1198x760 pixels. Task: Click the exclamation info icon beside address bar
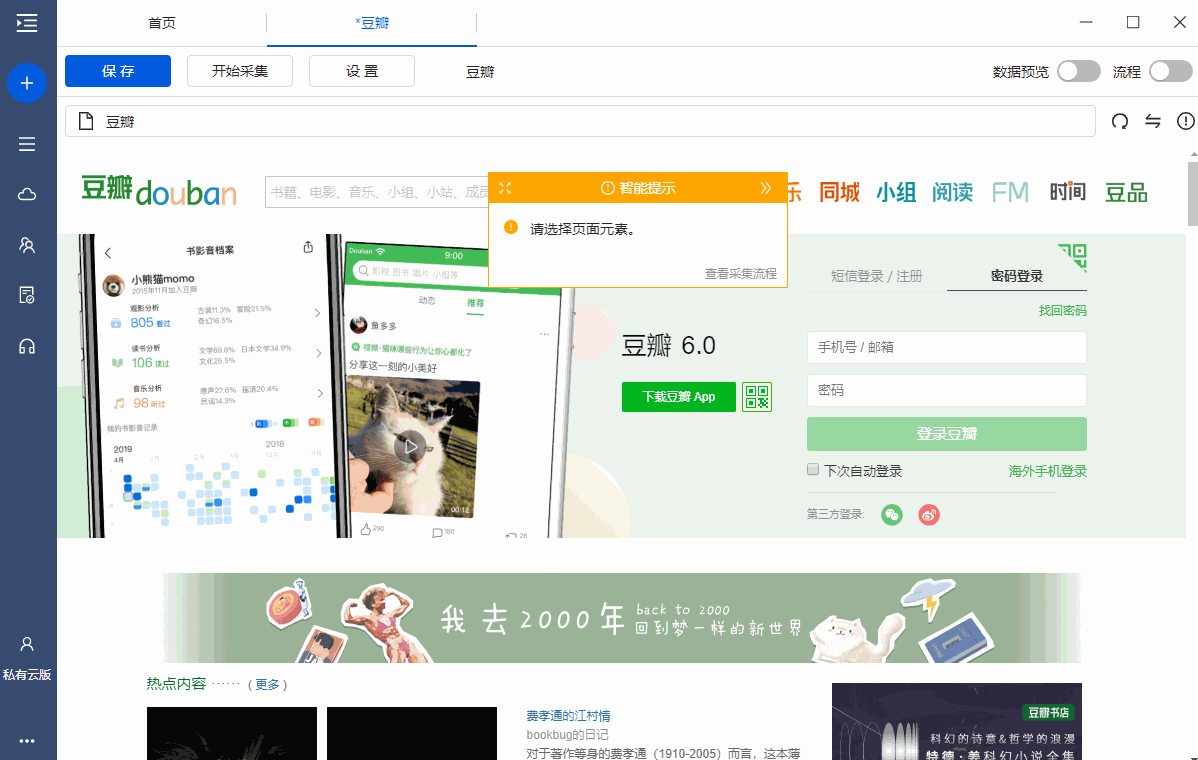pyautogui.click(x=1186, y=121)
